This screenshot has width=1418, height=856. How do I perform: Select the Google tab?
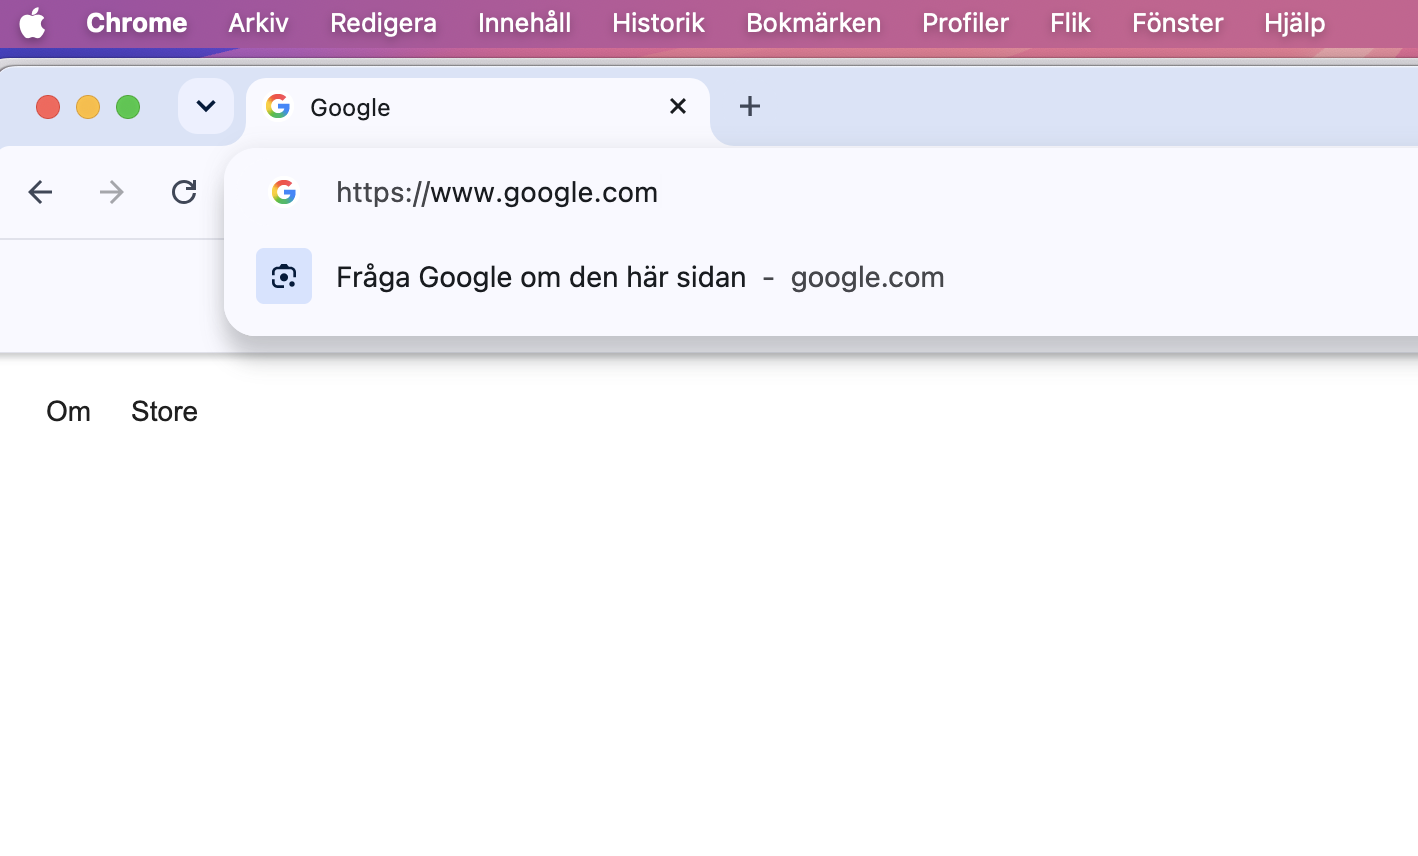click(x=478, y=107)
